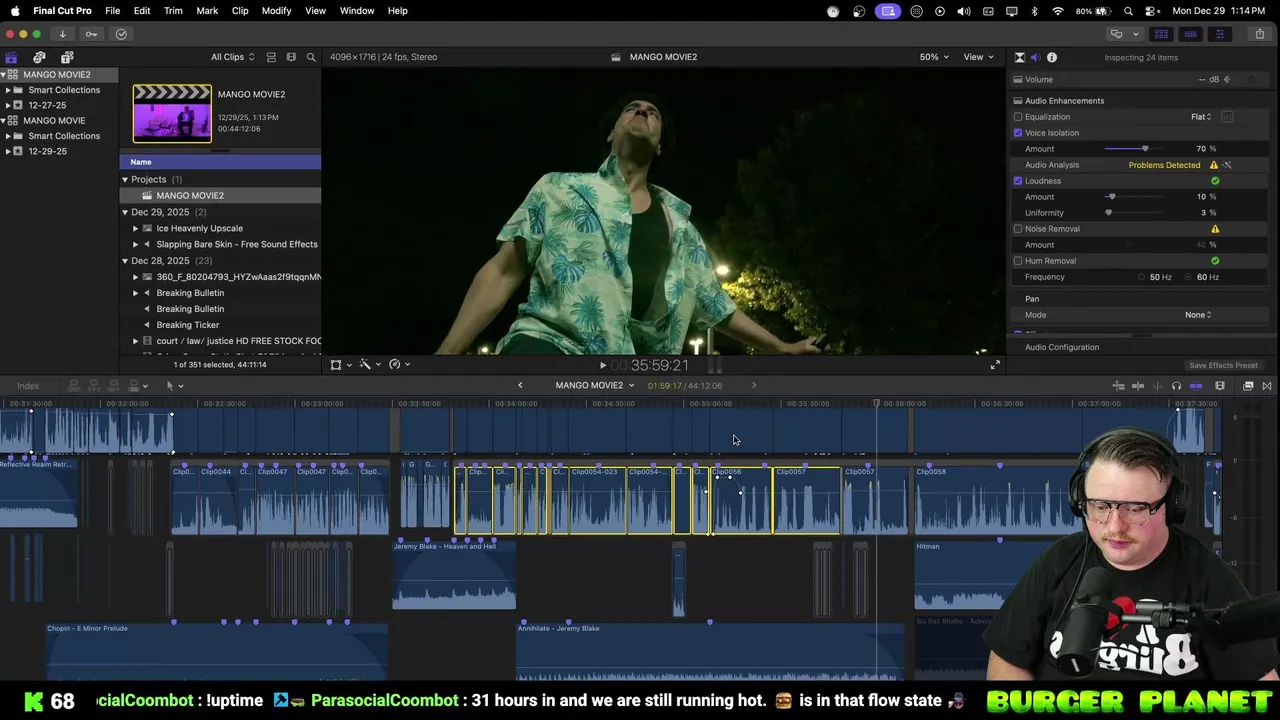Show Titles and Generators sidebar
Image resolution: width=1280 pixels, height=720 pixels.
[x=67, y=57]
